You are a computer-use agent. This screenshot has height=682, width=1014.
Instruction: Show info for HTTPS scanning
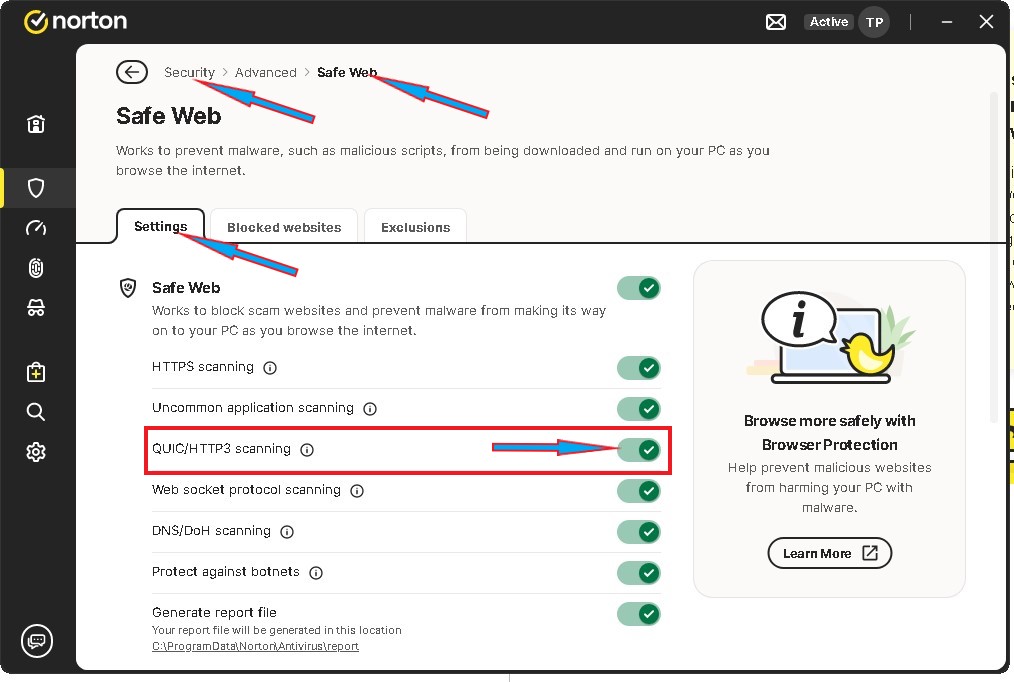pyautogui.click(x=270, y=368)
